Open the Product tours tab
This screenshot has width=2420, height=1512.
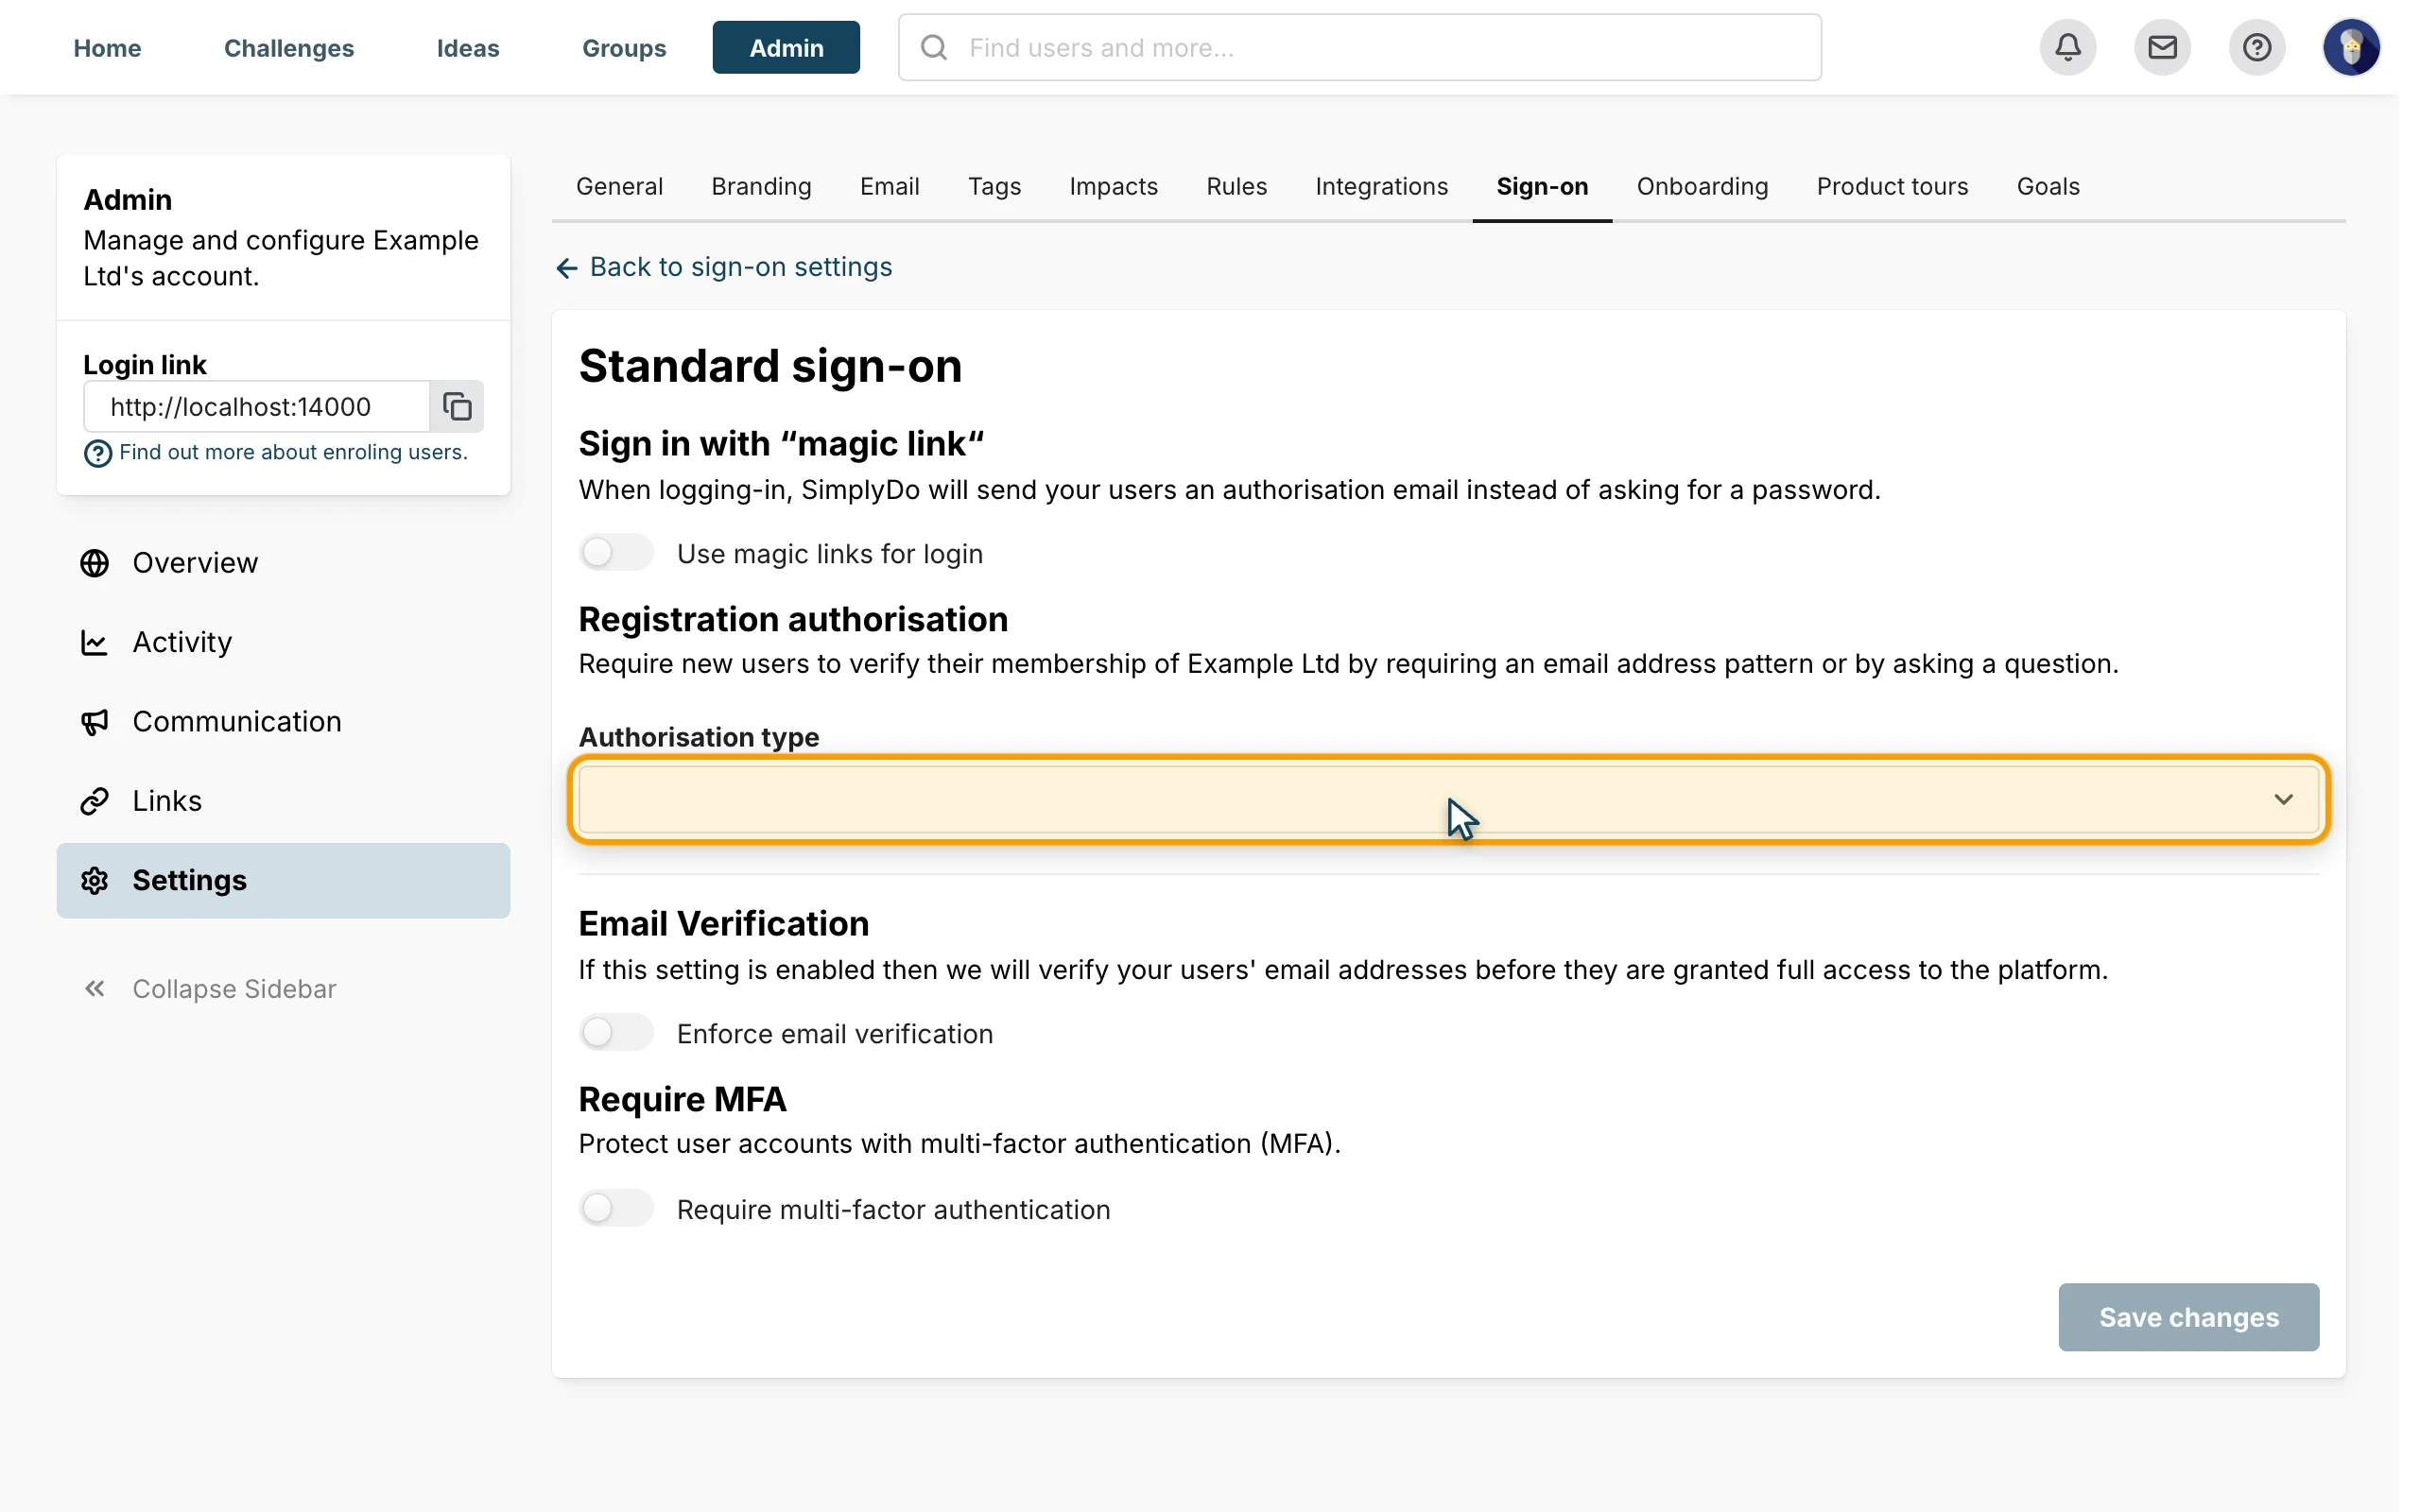pyautogui.click(x=1892, y=186)
